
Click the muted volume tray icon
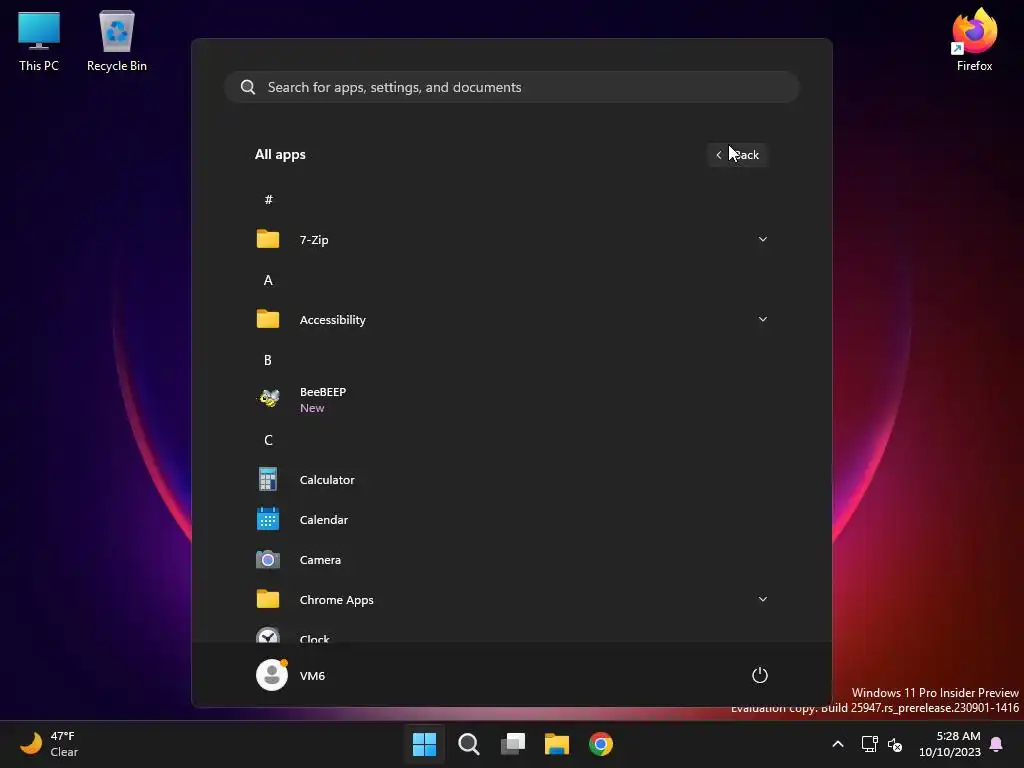(895, 744)
